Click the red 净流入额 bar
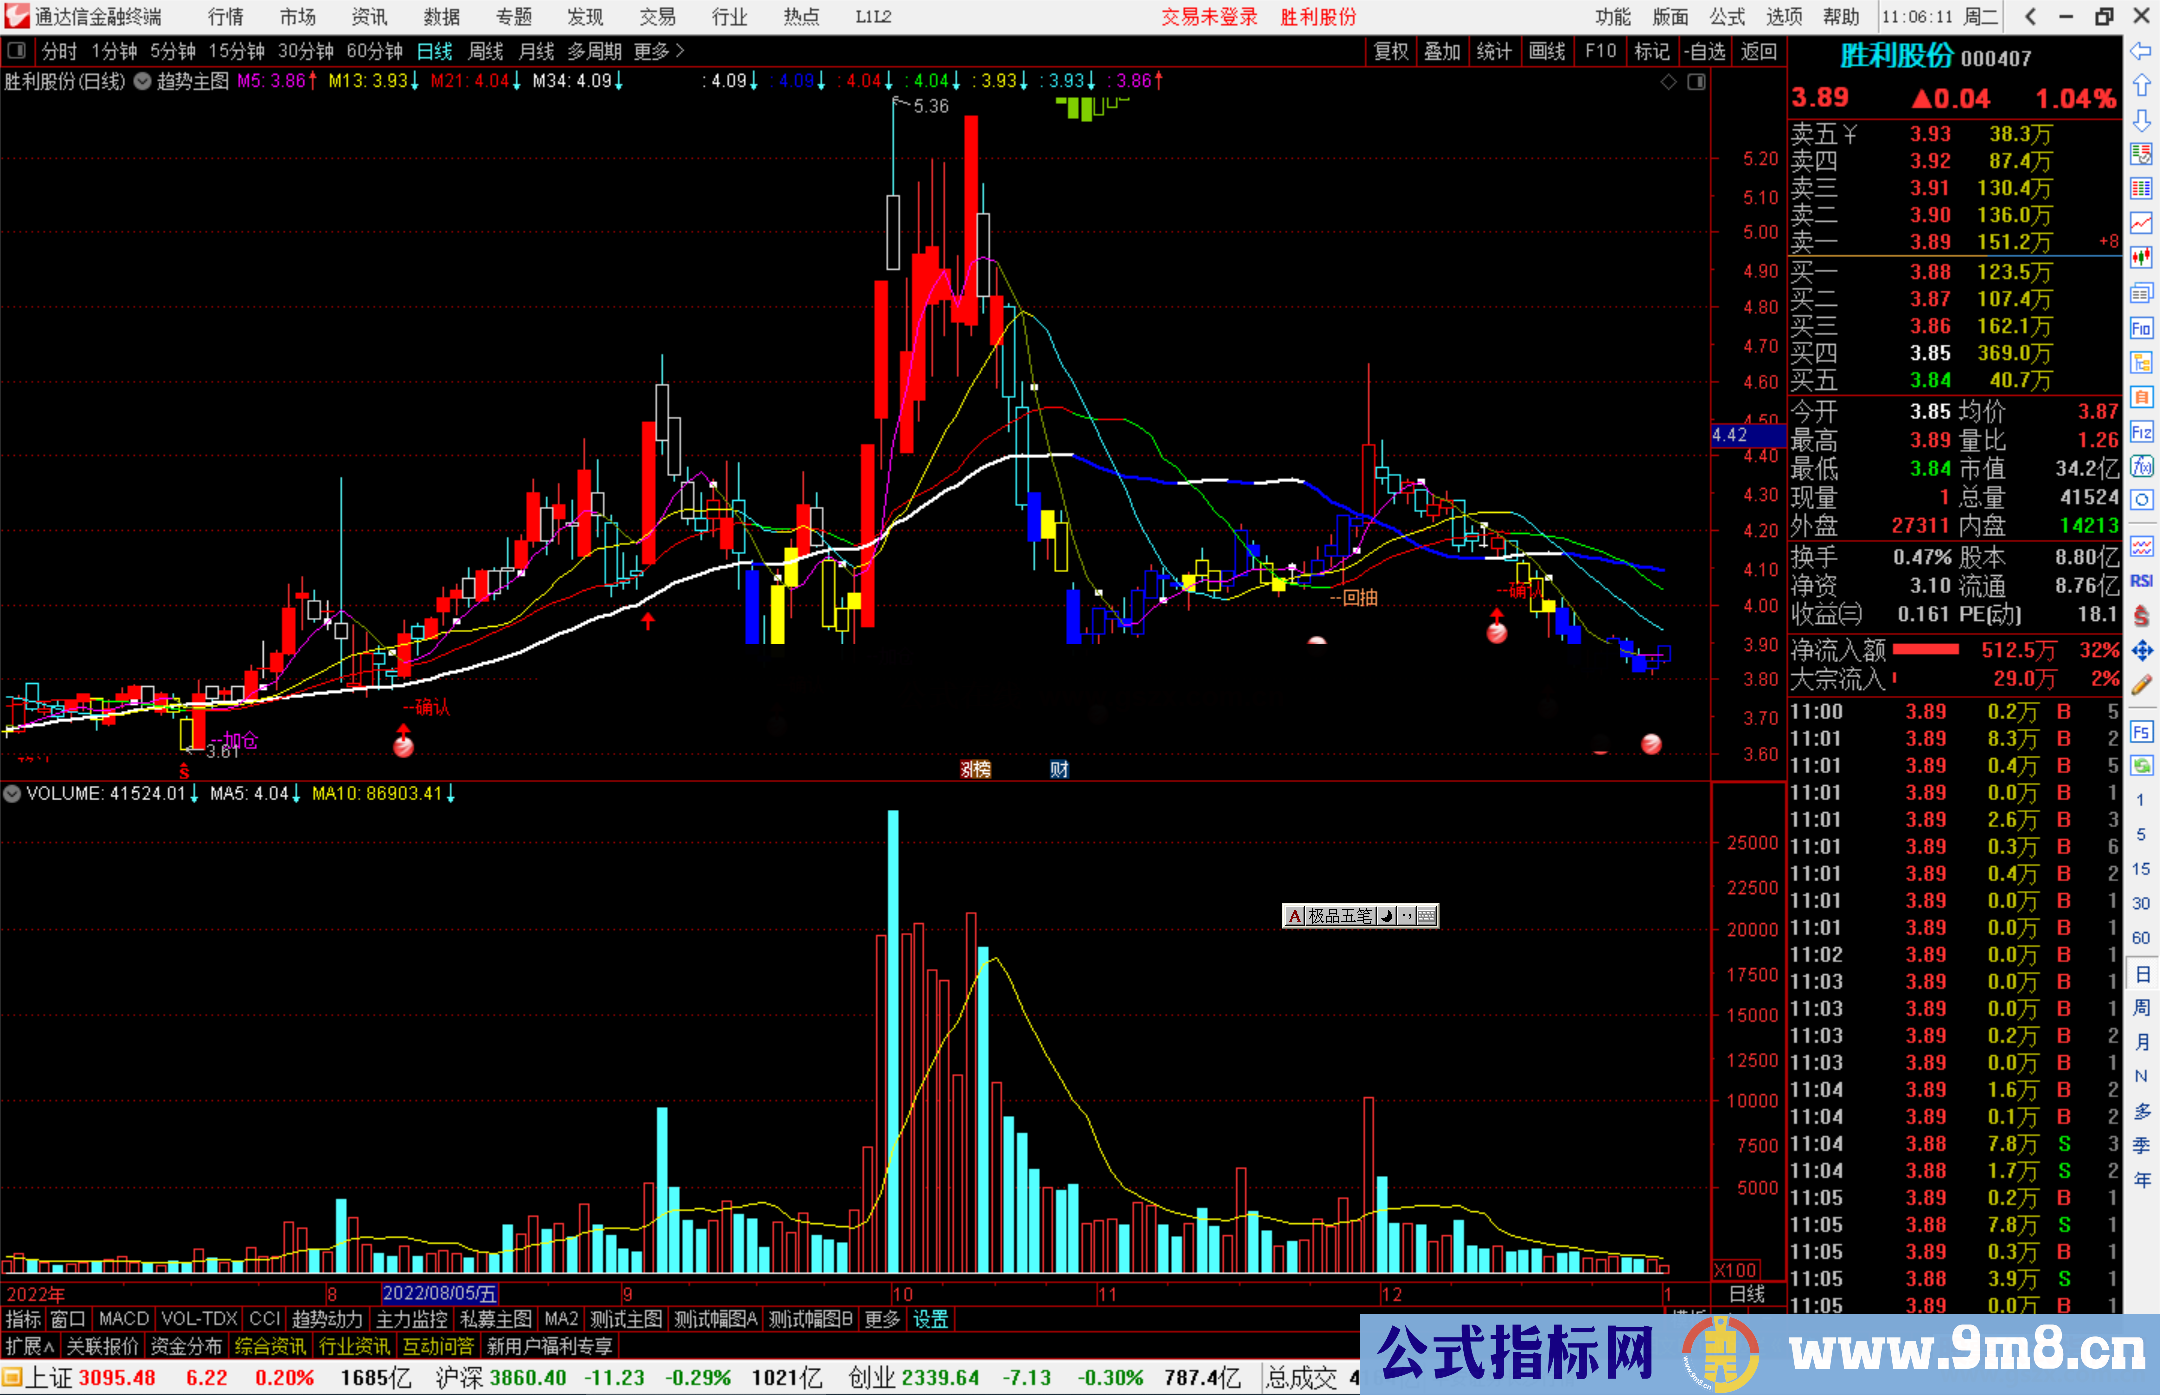2160x1395 pixels. tap(1926, 650)
